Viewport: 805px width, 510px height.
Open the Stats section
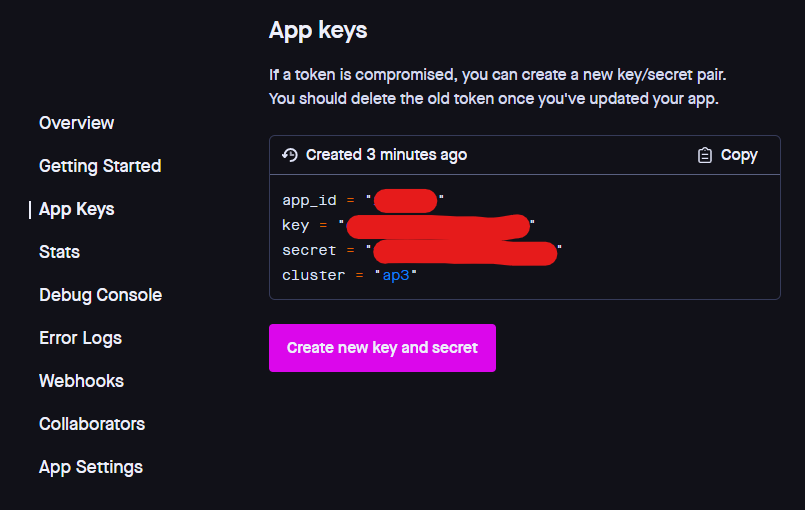pyautogui.click(x=60, y=252)
